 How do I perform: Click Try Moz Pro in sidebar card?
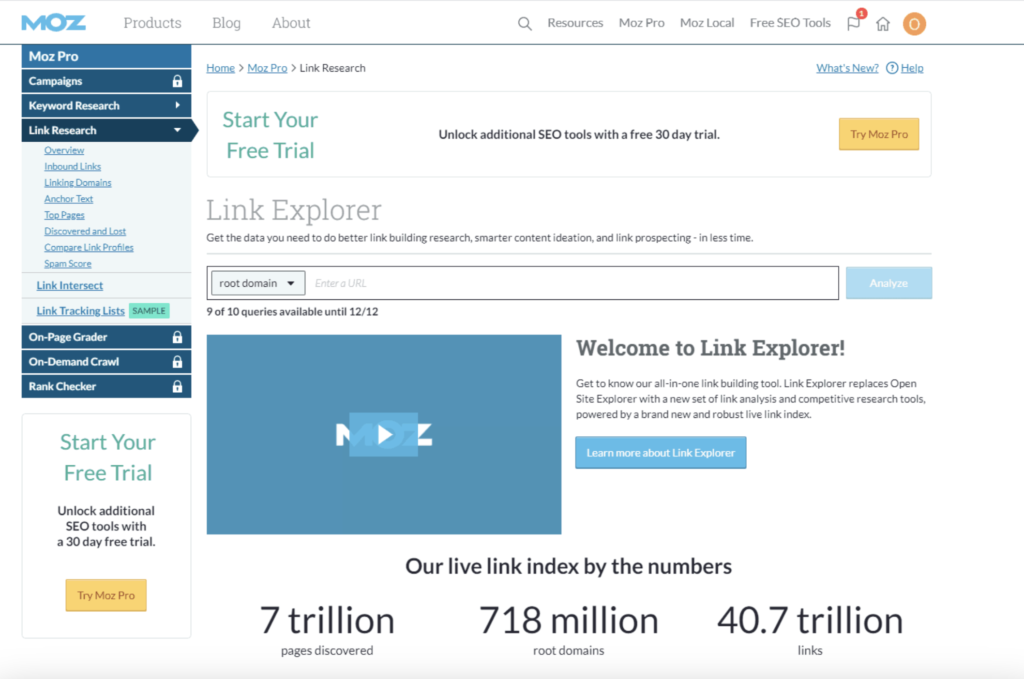point(106,595)
